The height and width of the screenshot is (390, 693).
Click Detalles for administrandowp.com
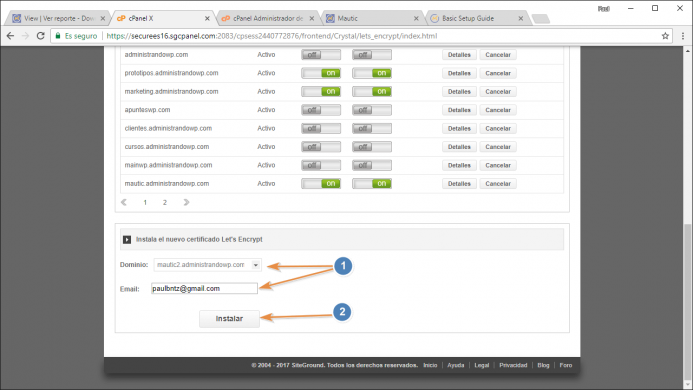[459, 55]
